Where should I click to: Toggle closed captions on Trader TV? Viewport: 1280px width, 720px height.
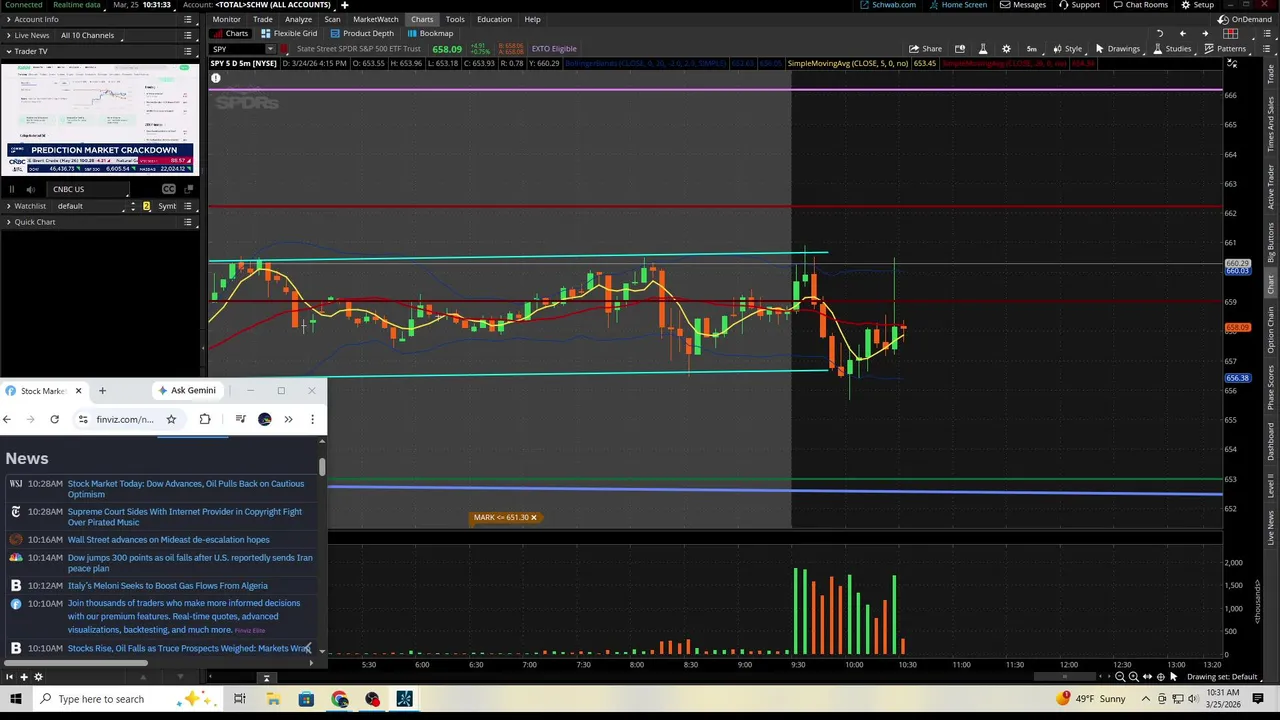[x=168, y=189]
